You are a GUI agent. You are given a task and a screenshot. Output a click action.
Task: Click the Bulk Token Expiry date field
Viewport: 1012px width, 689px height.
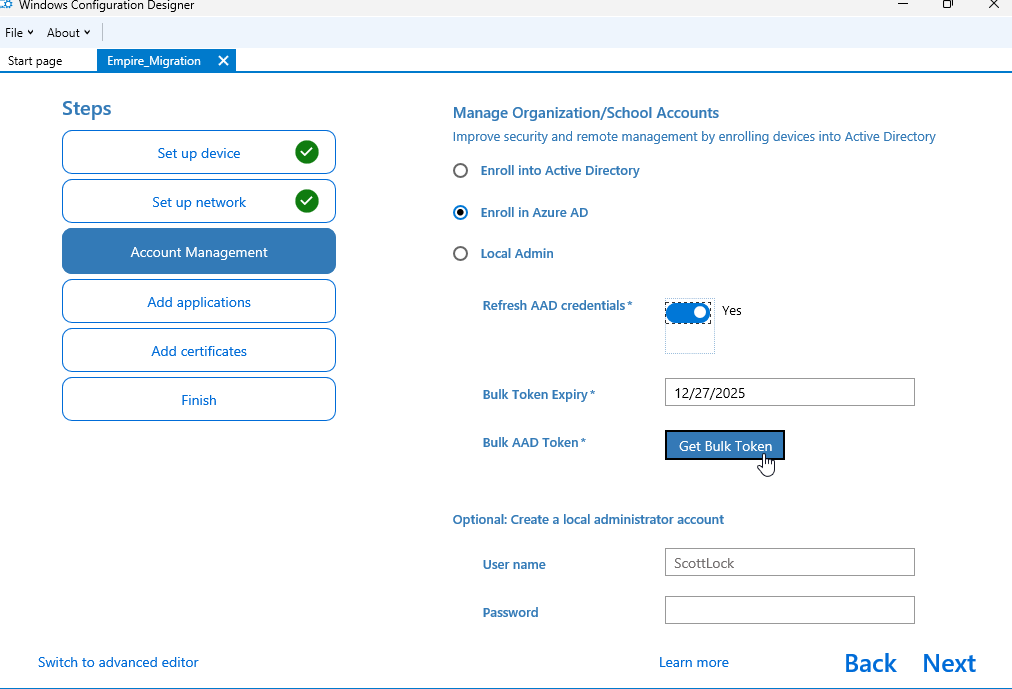point(789,391)
